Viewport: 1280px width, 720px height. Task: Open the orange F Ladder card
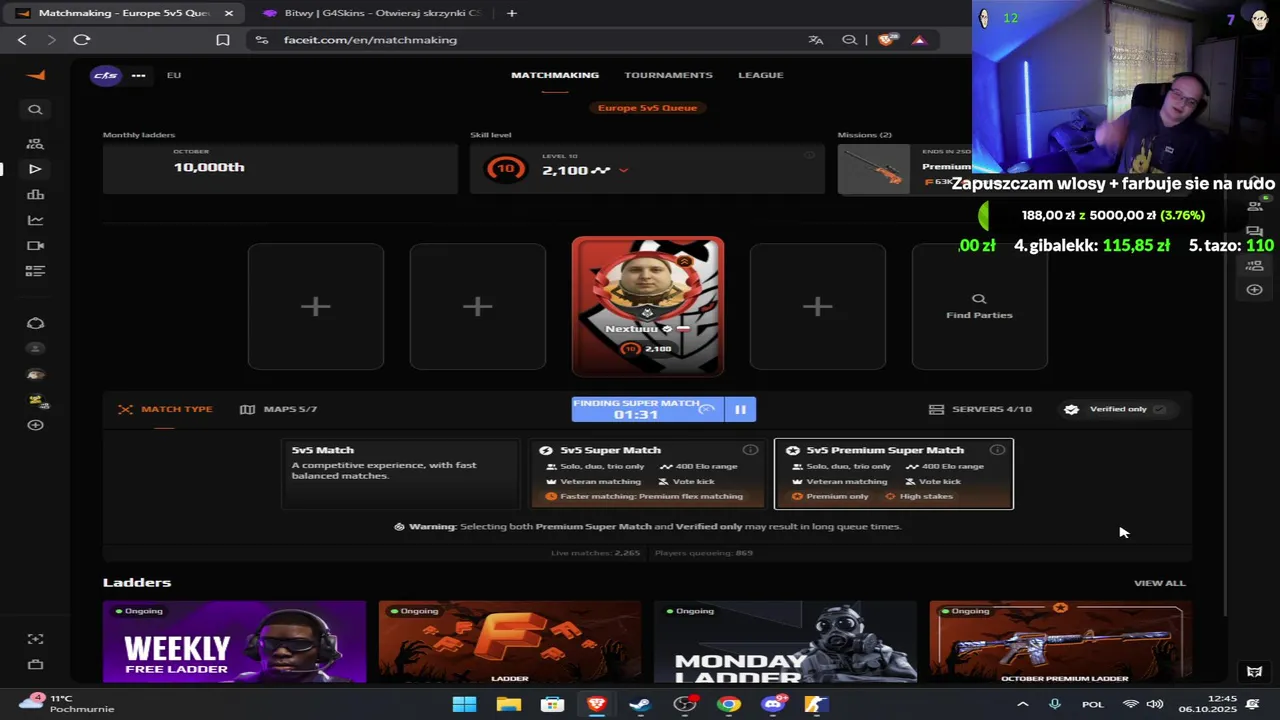[510, 642]
